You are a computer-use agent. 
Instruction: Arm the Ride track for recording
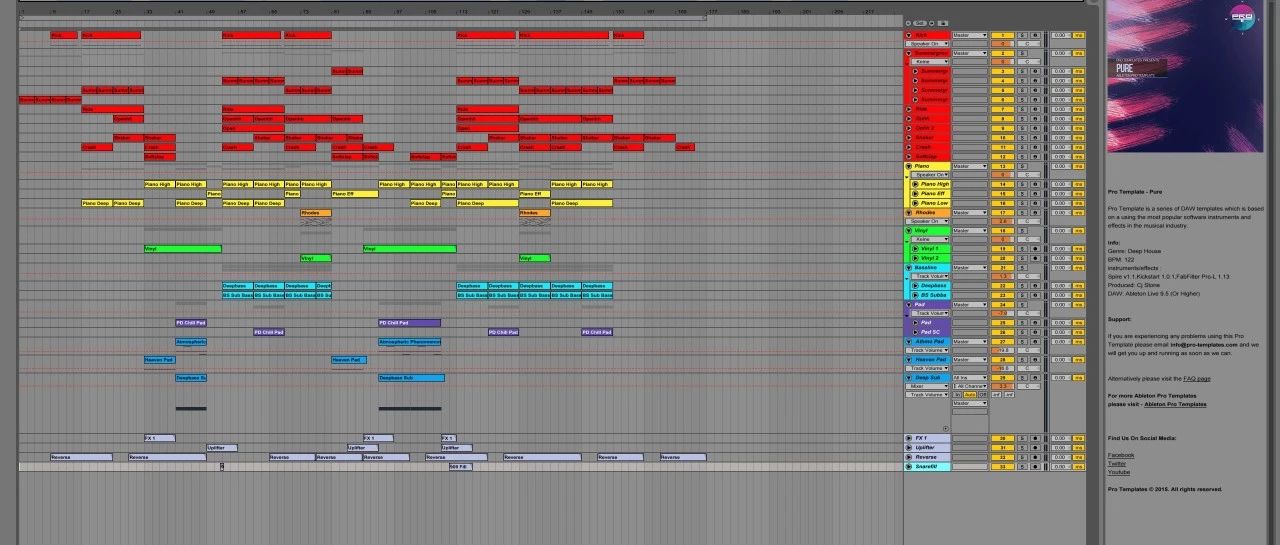click(x=1035, y=109)
